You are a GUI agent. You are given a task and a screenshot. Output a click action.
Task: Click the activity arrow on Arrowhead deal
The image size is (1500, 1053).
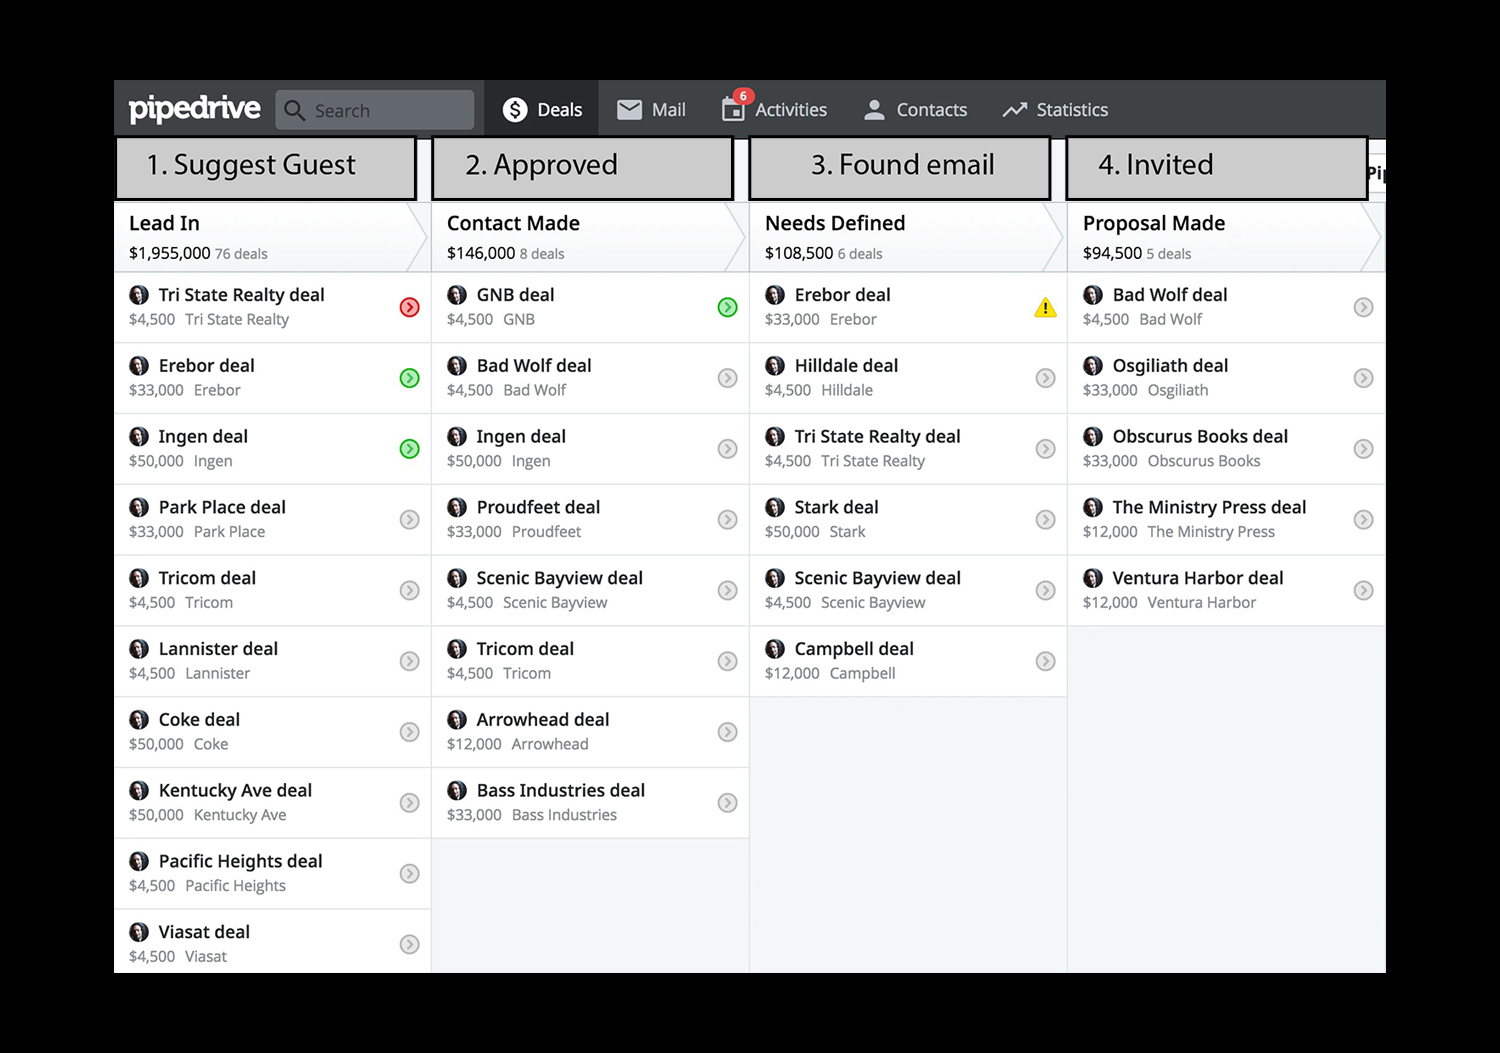pos(728,732)
